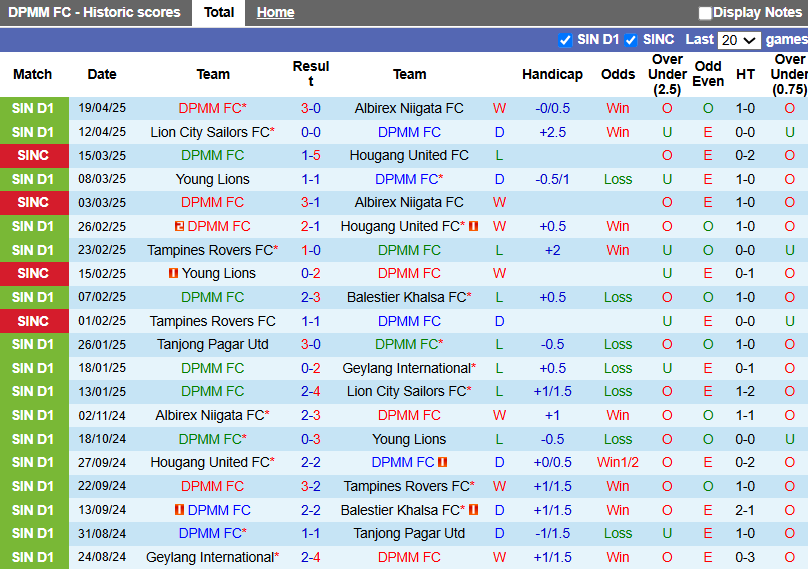Screen dimensions: 808x569
Task: Click the Date column header
Action: tap(102, 74)
